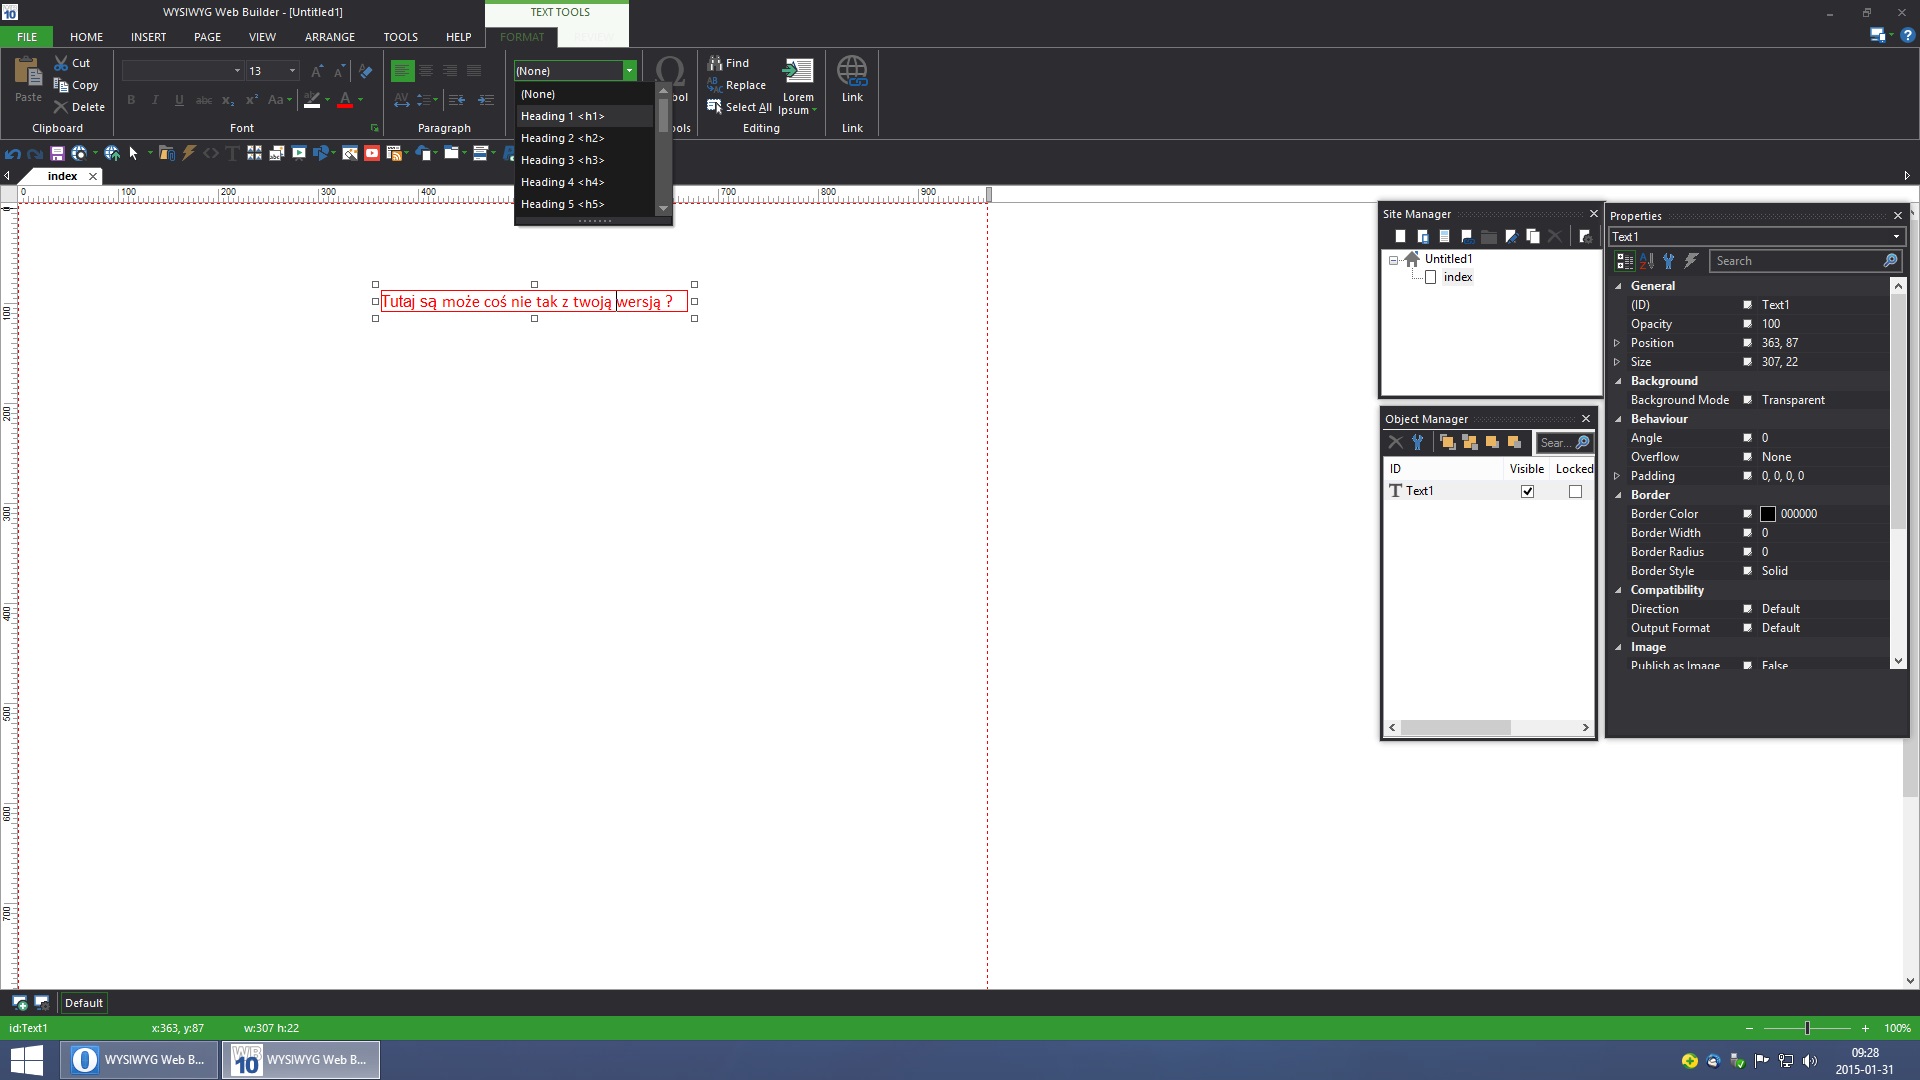
Task: Click the Find binoculars icon
Action: [x=715, y=63]
